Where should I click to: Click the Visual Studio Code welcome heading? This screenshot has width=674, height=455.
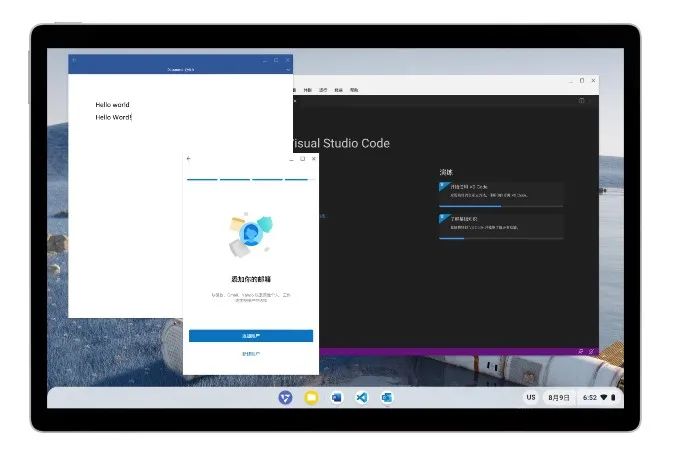pyautogui.click(x=340, y=143)
